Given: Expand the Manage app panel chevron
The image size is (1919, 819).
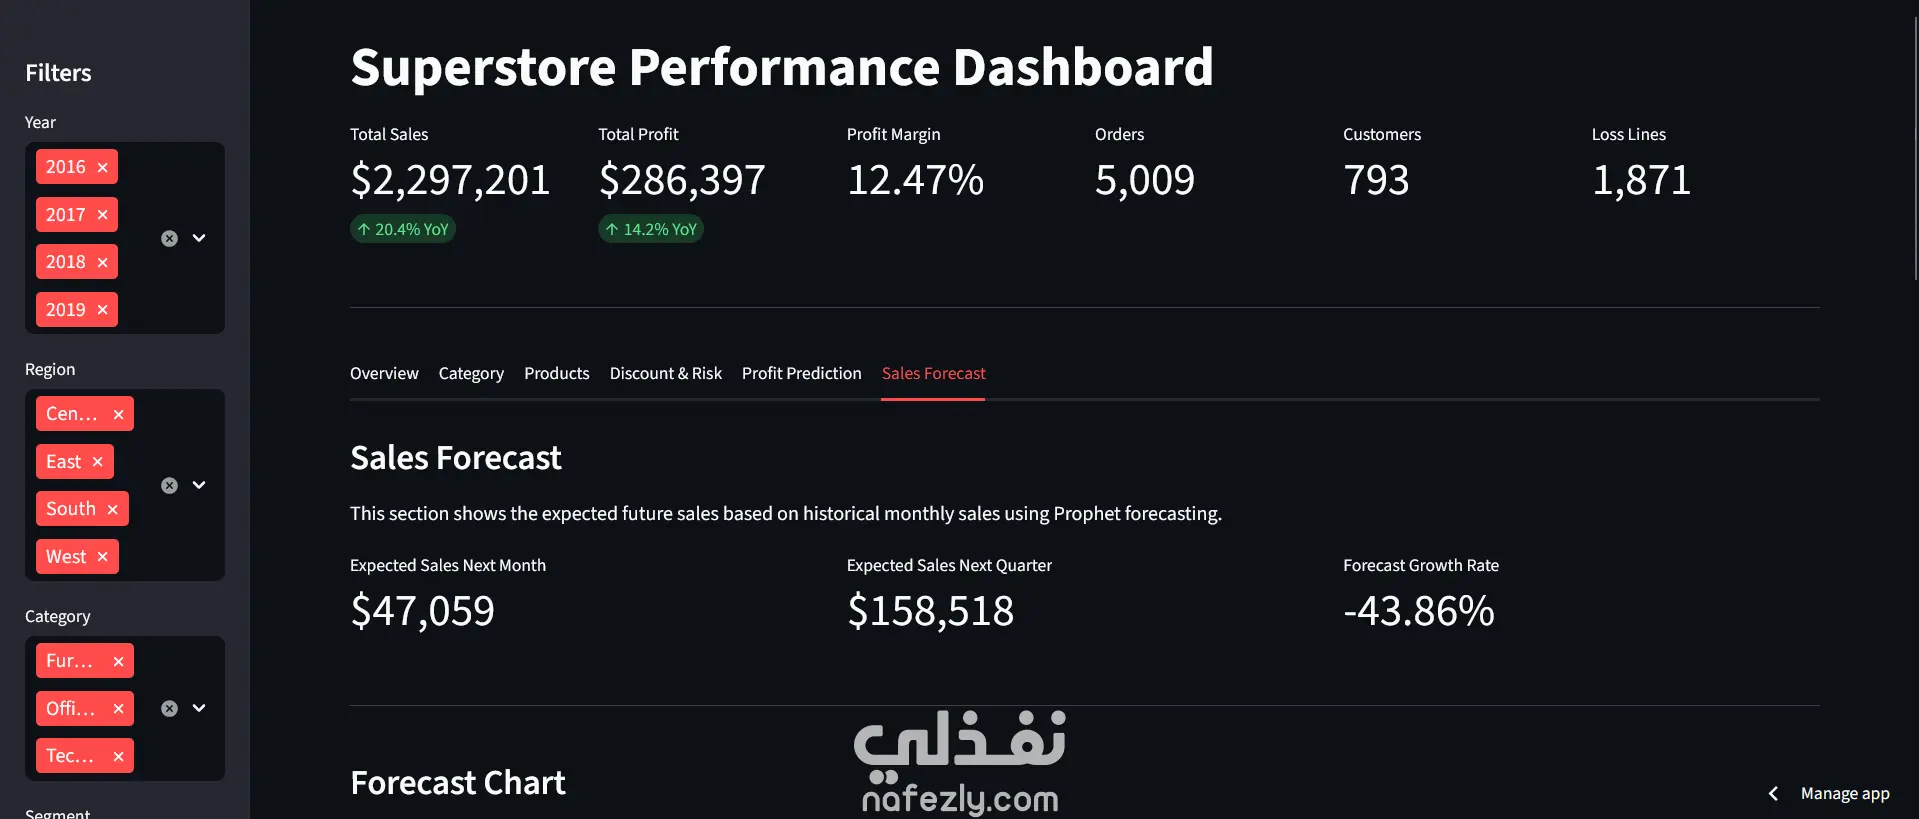Looking at the screenshot, I should tap(1773, 793).
